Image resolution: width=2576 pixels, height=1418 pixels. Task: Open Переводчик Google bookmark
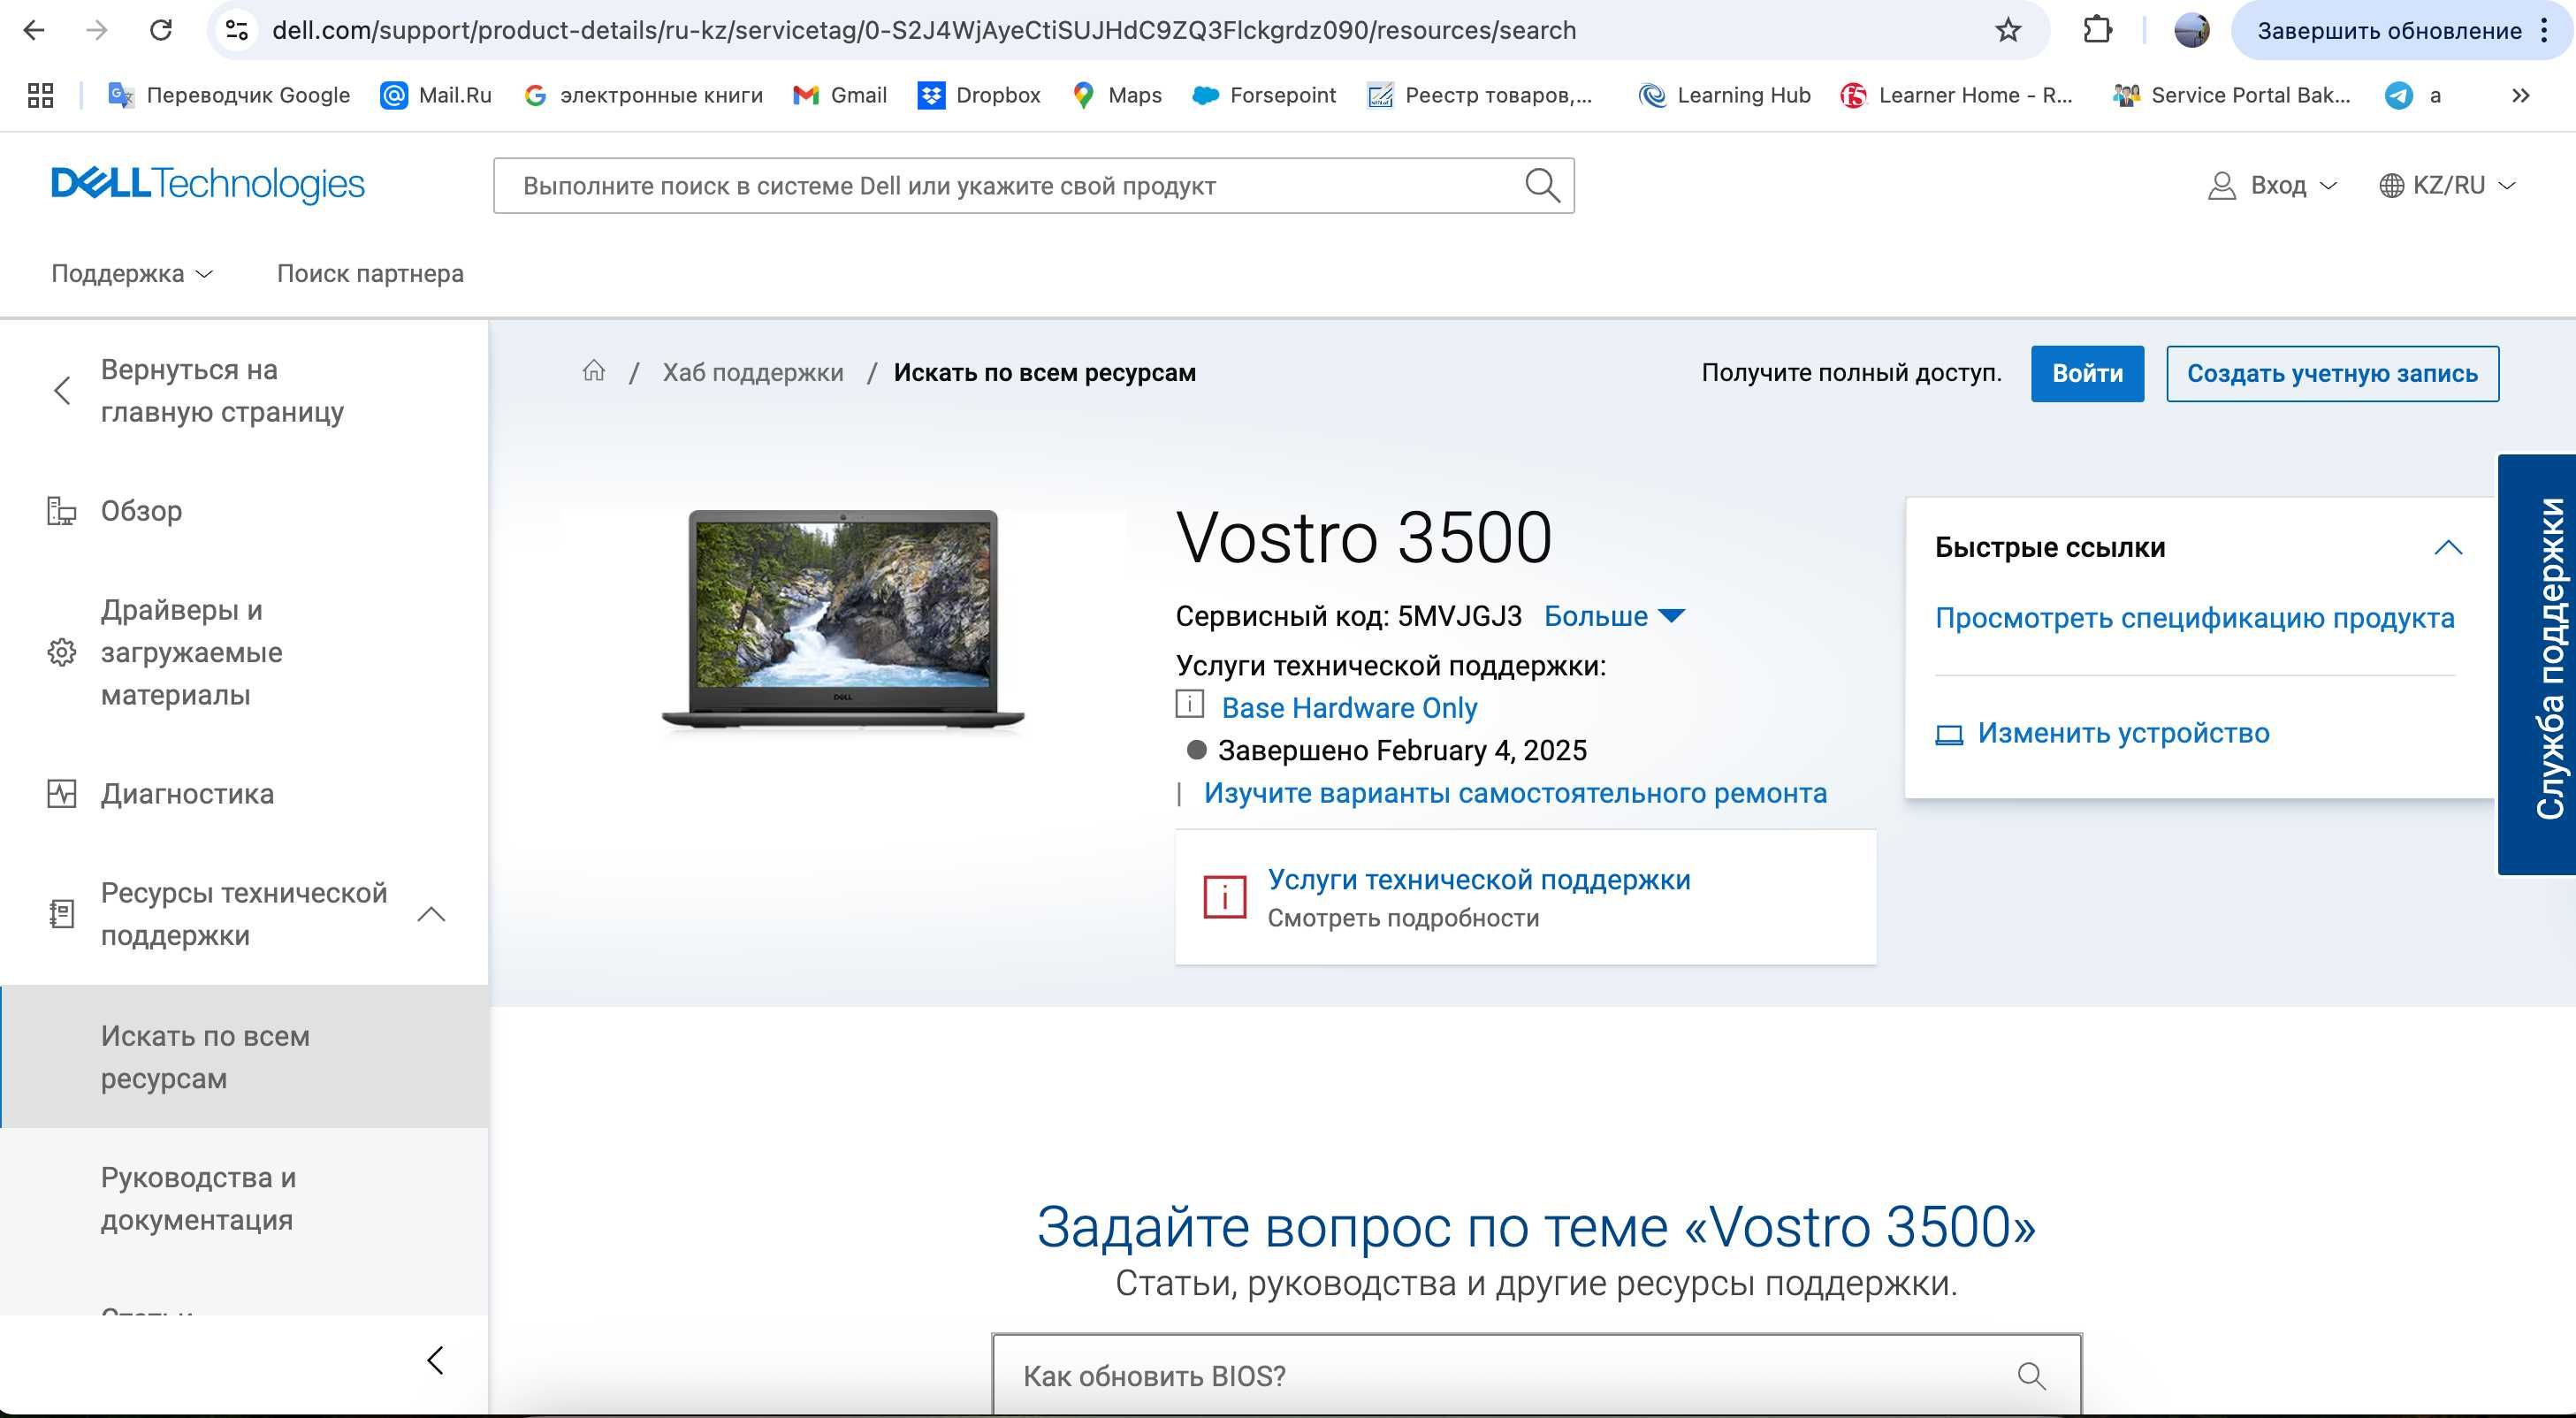point(229,95)
